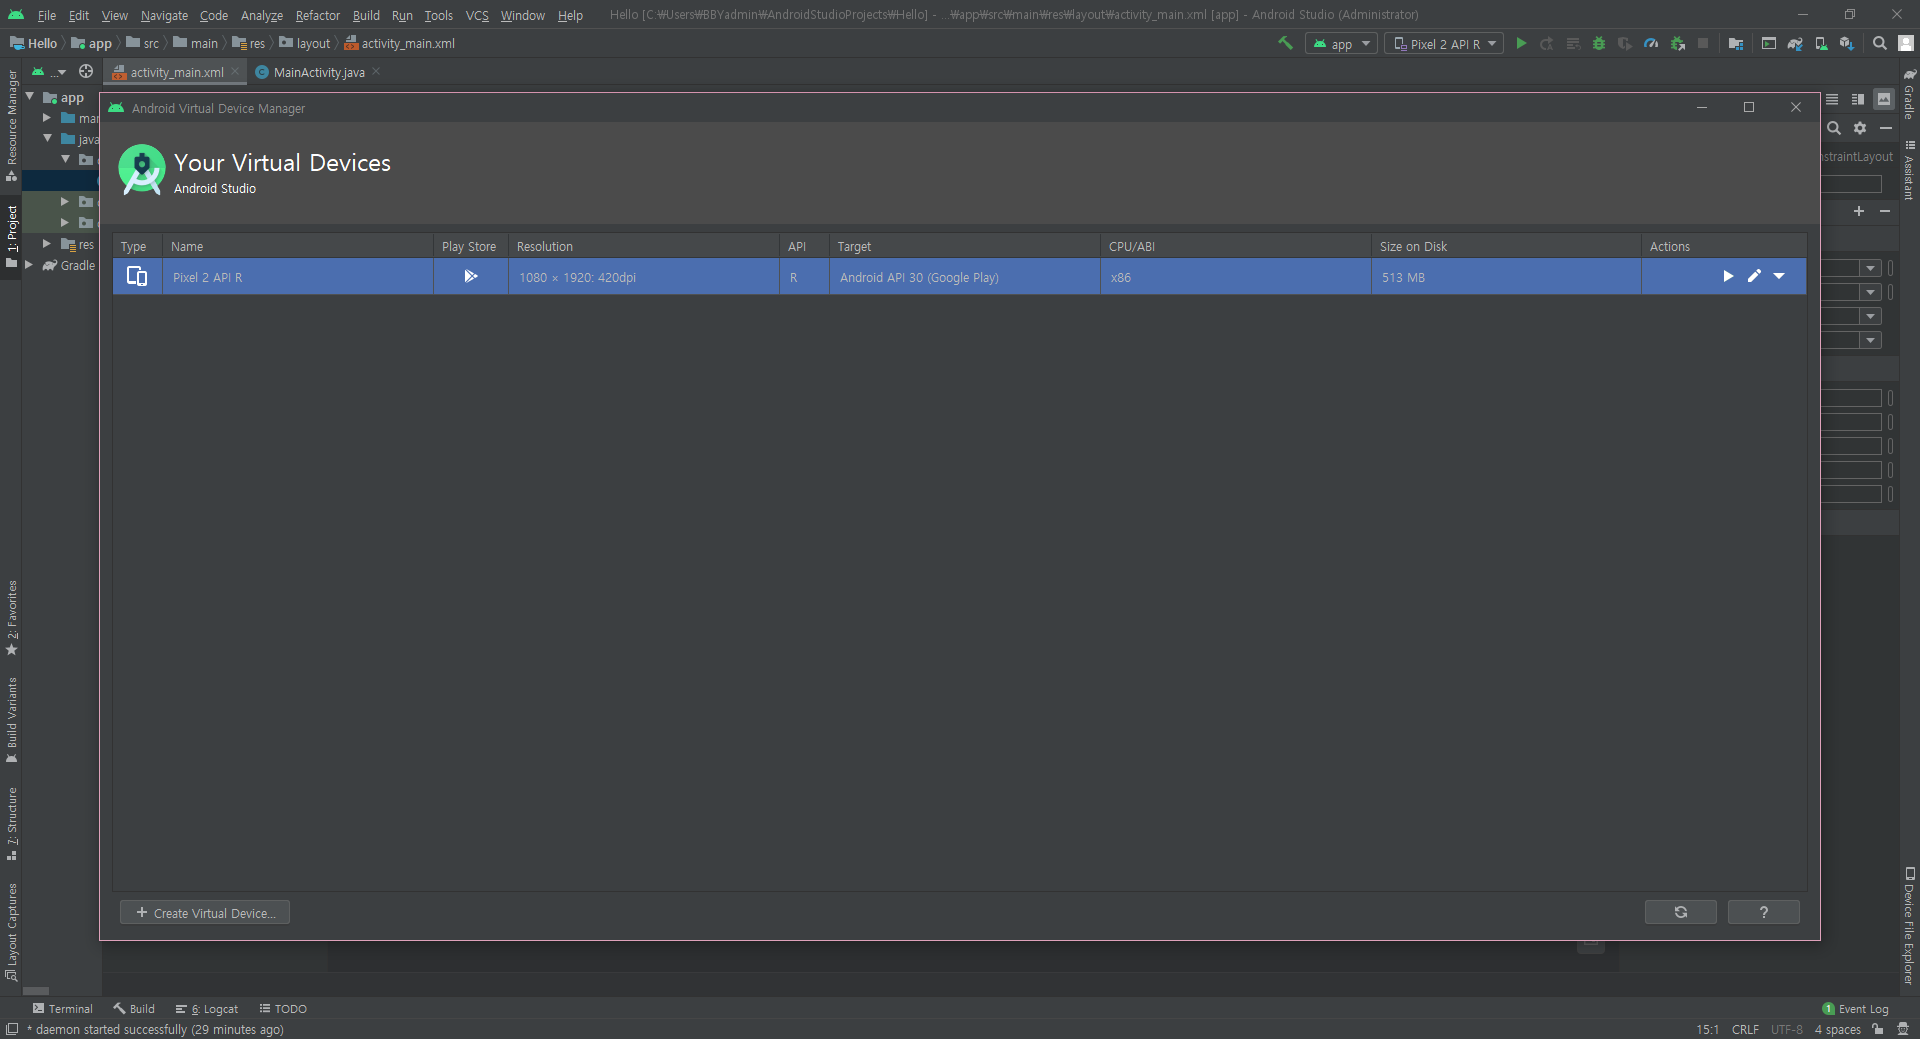Screen dimensions: 1920x1039
Task: Open the Tools menu
Action: (438, 15)
